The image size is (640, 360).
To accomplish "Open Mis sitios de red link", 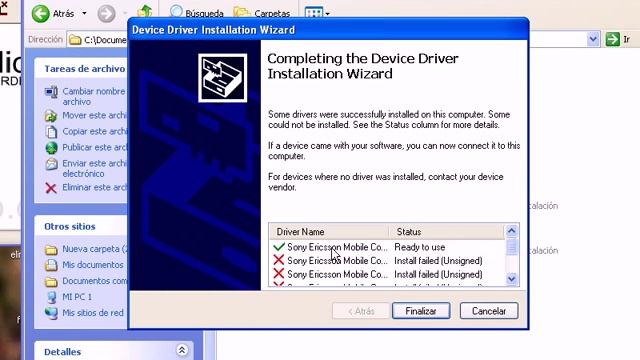I will tap(93, 313).
